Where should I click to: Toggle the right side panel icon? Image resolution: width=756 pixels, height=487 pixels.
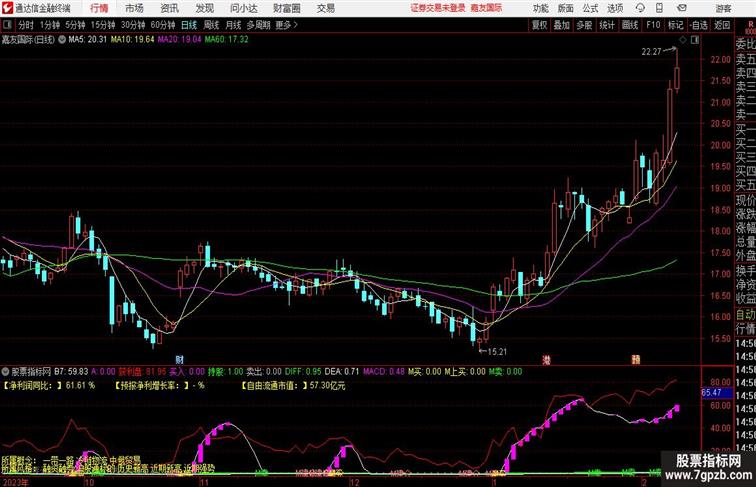695,40
